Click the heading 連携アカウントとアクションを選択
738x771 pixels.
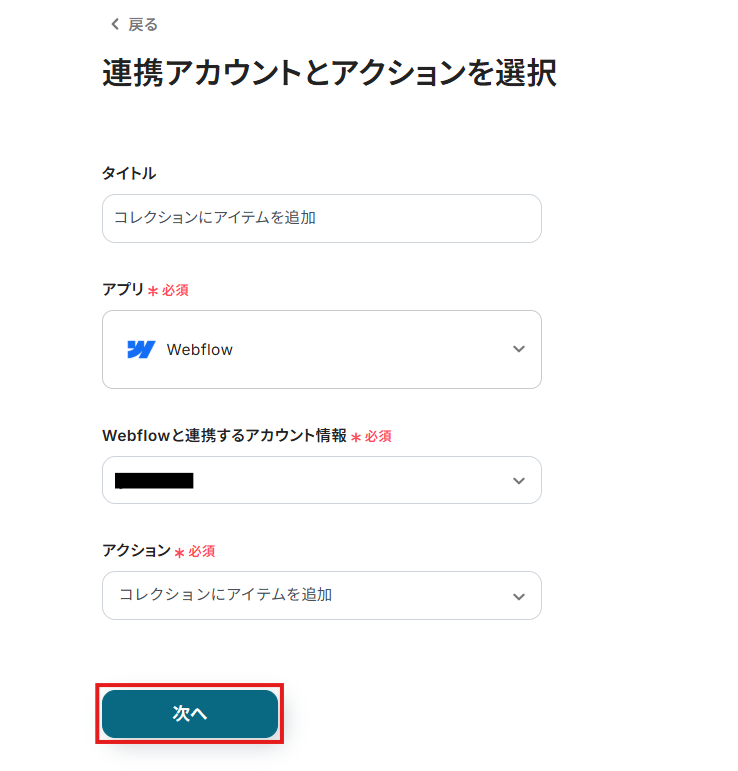[x=329, y=74]
